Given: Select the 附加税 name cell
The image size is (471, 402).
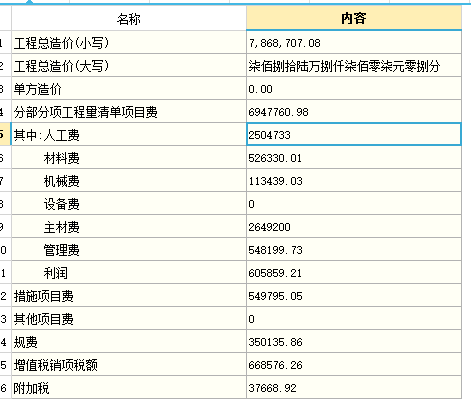Looking at the screenshot, I should 129,387.
